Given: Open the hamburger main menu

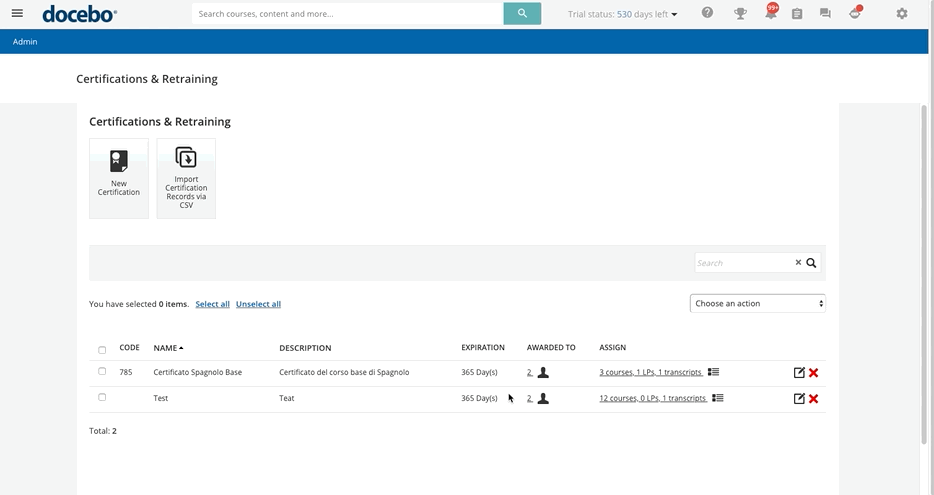Looking at the screenshot, I should [17, 13].
